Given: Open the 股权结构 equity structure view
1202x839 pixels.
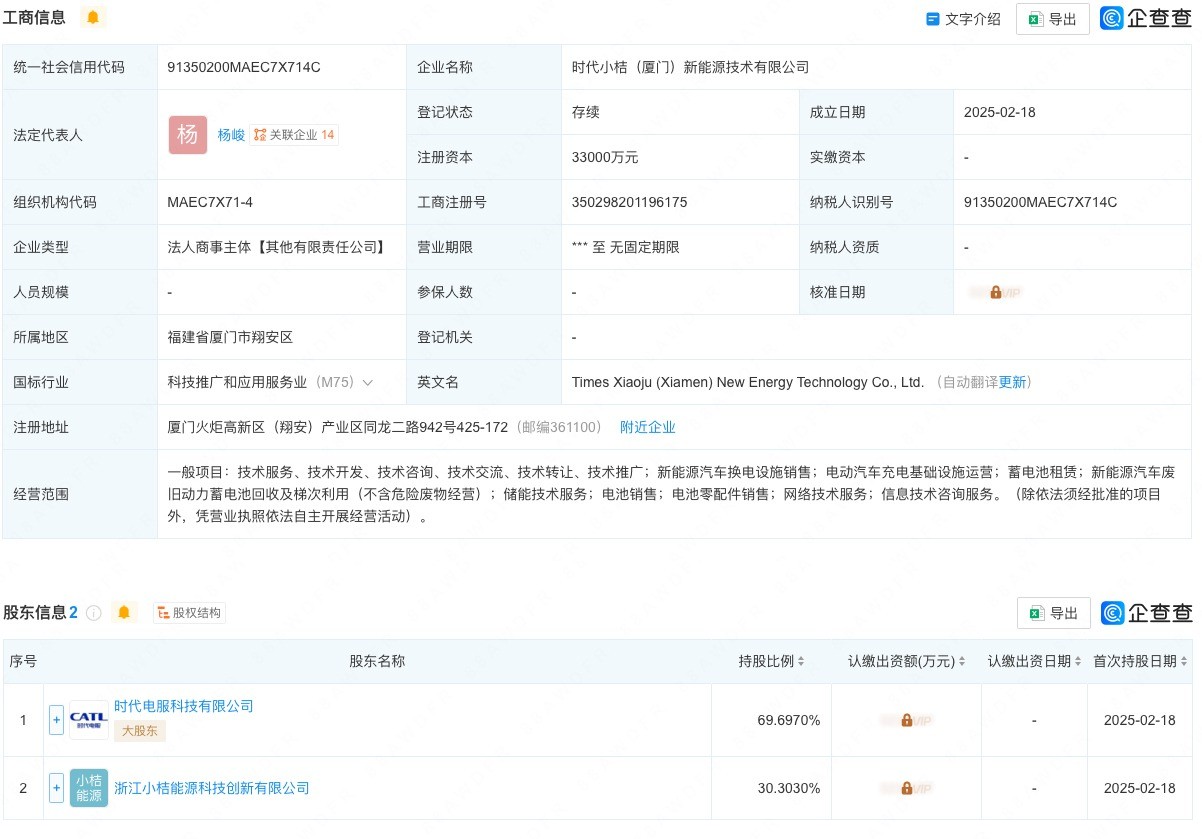Looking at the screenshot, I should [x=190, y=613].
